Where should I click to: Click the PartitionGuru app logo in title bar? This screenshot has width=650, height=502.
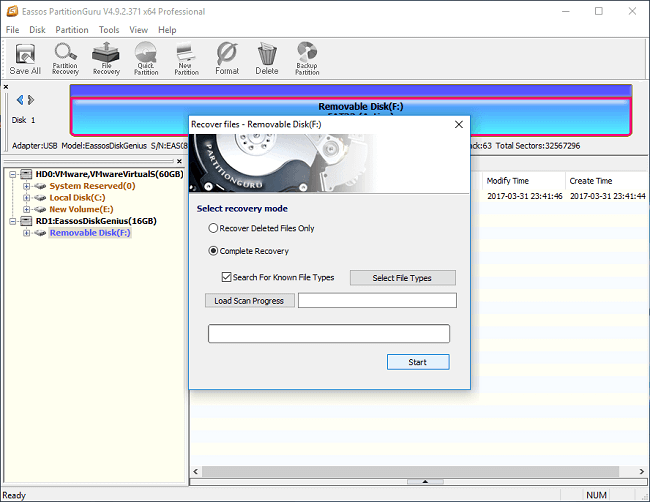click(12, 11)
